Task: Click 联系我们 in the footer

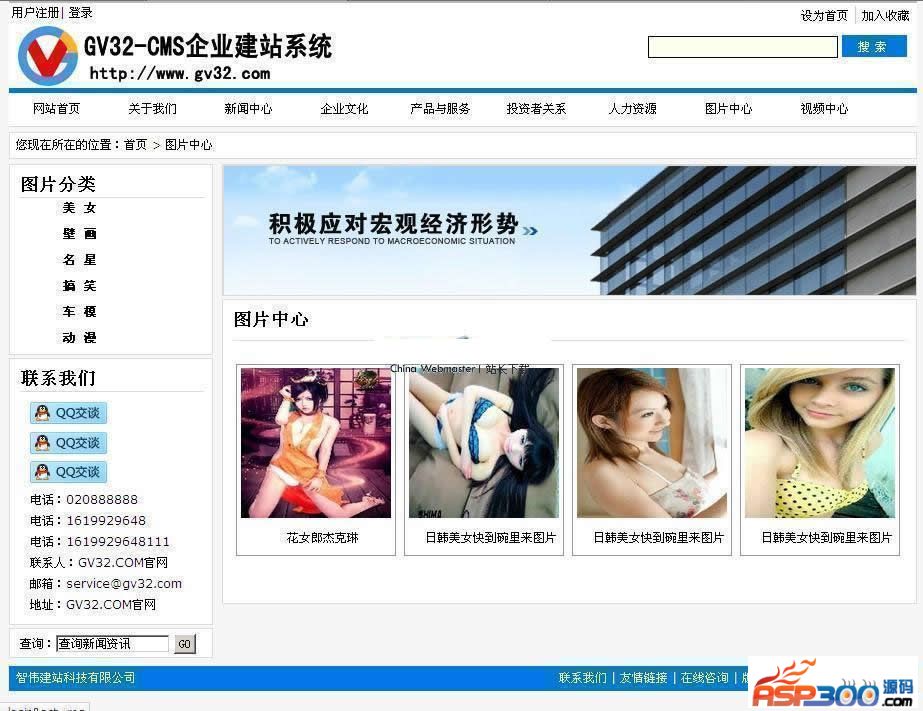Action: click(583, 678)
